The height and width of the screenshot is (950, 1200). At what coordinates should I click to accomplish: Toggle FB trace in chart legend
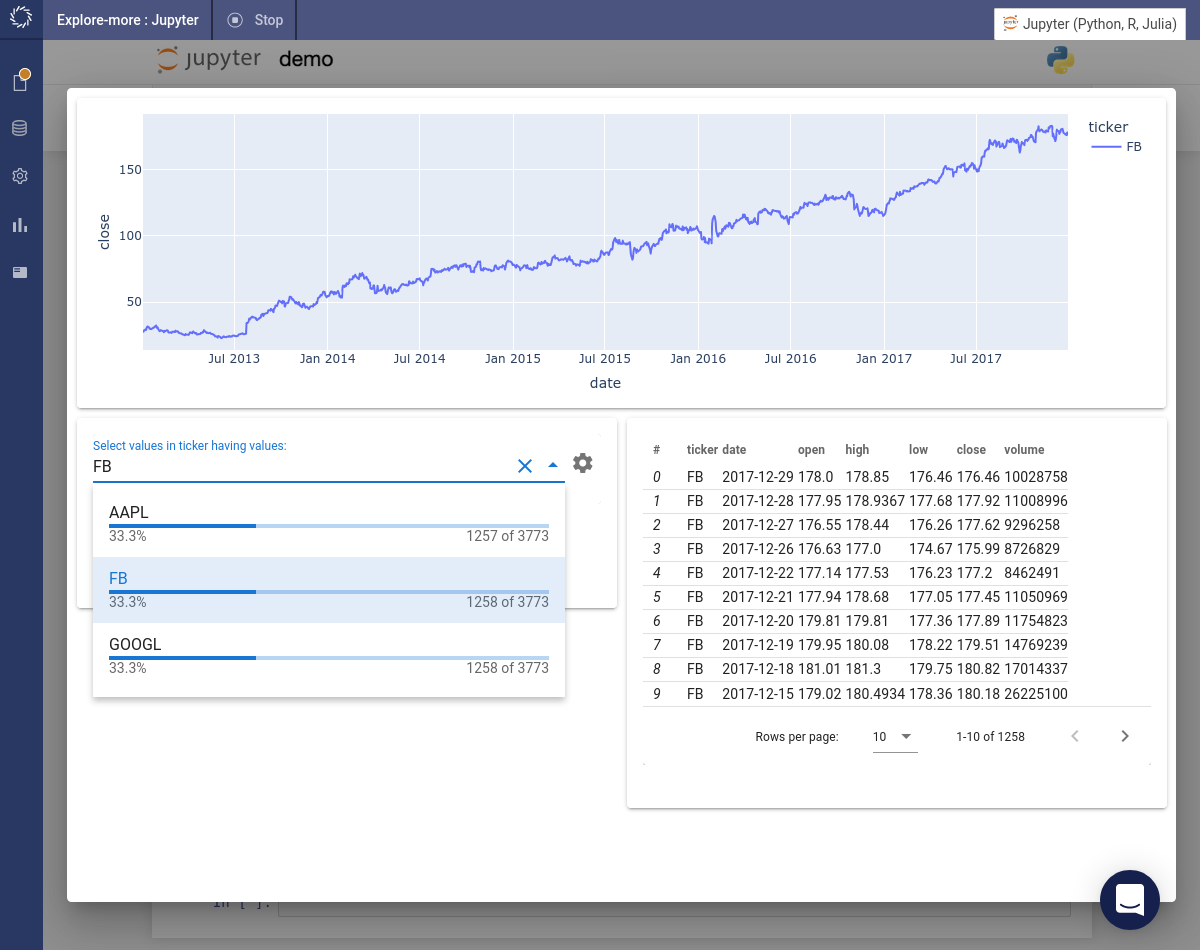click(1117, 146)
